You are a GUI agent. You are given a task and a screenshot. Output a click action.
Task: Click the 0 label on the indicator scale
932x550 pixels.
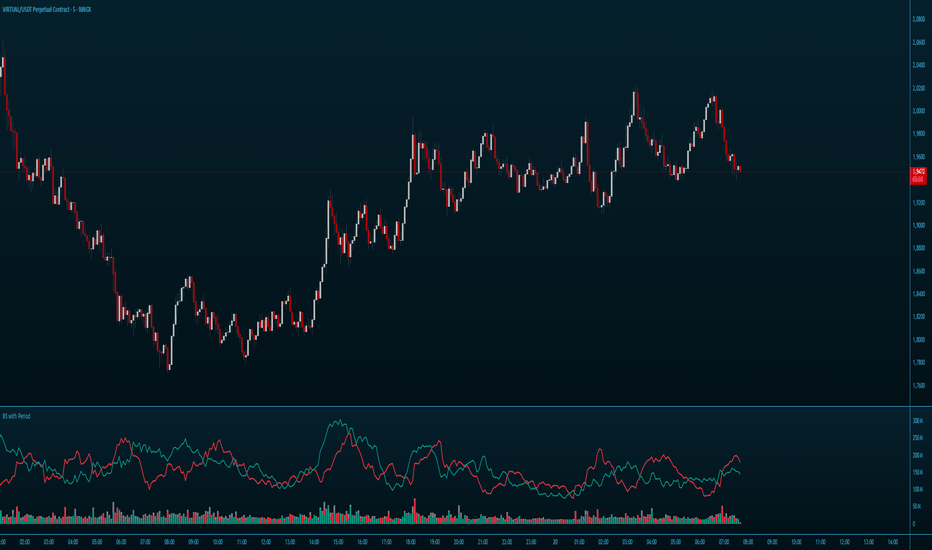click(x=914, y=524)
